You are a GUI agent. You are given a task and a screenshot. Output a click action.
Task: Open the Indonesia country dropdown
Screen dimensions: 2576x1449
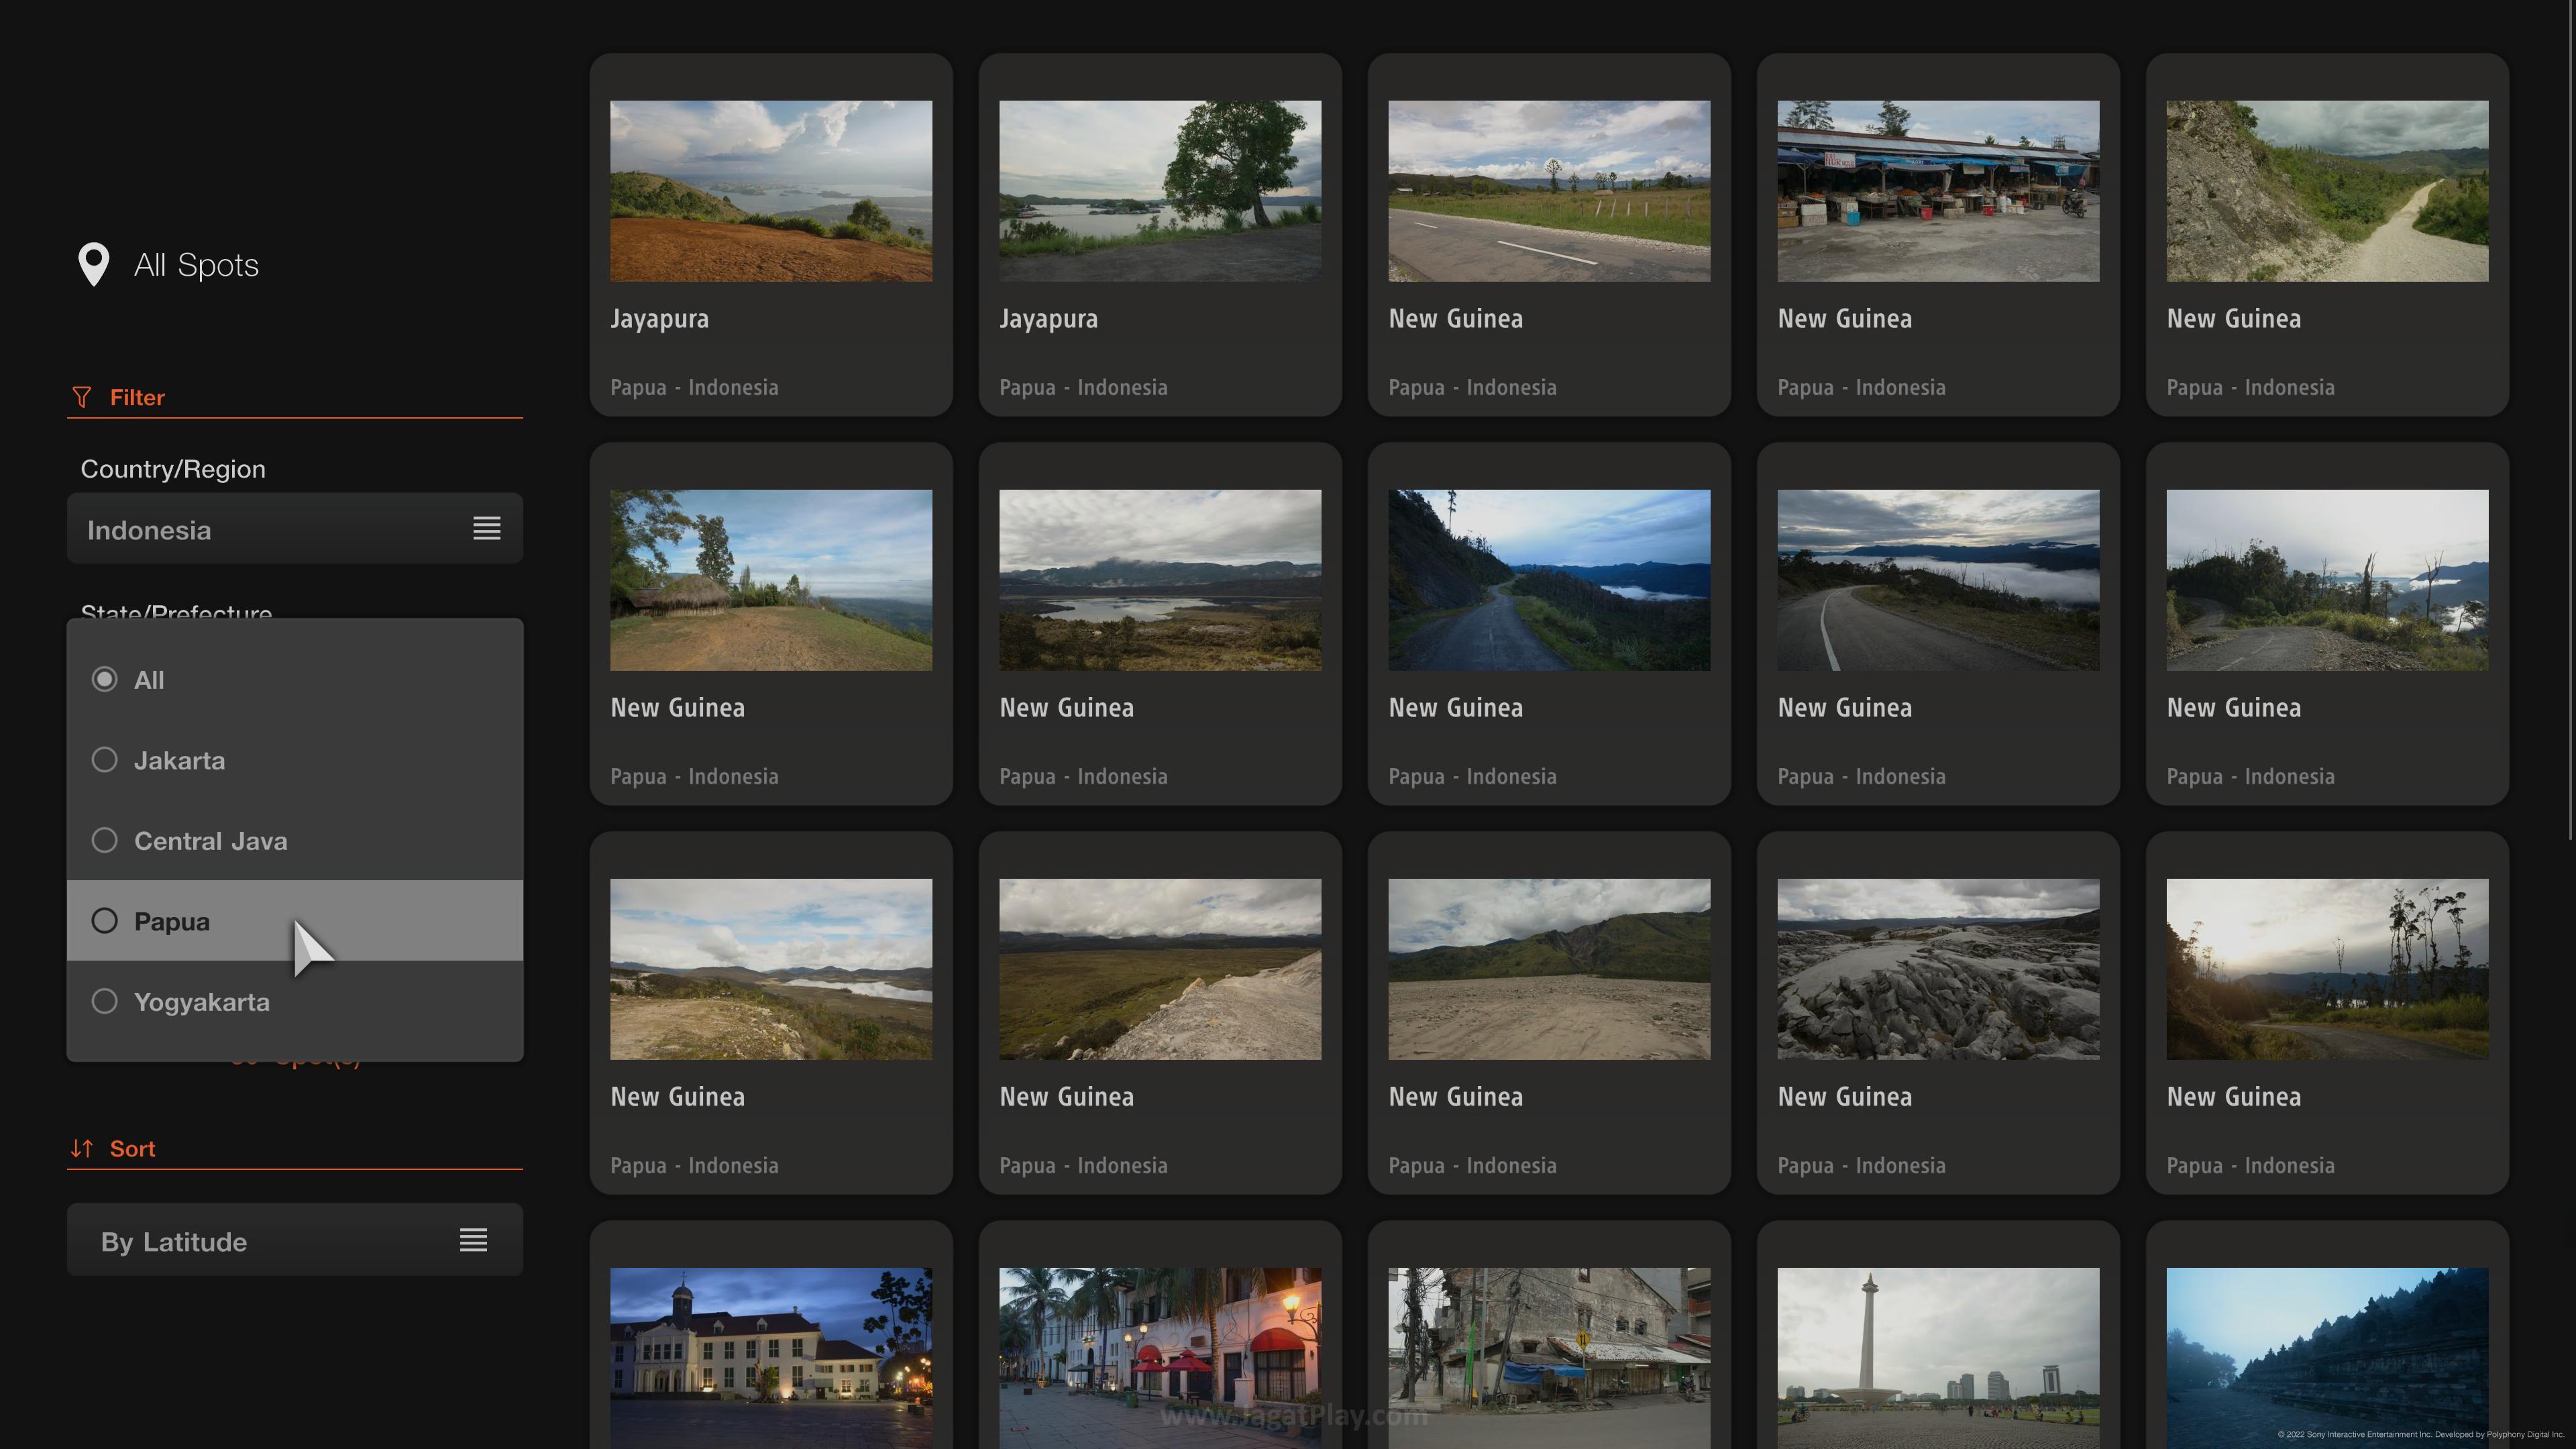[x=294, y=529]
